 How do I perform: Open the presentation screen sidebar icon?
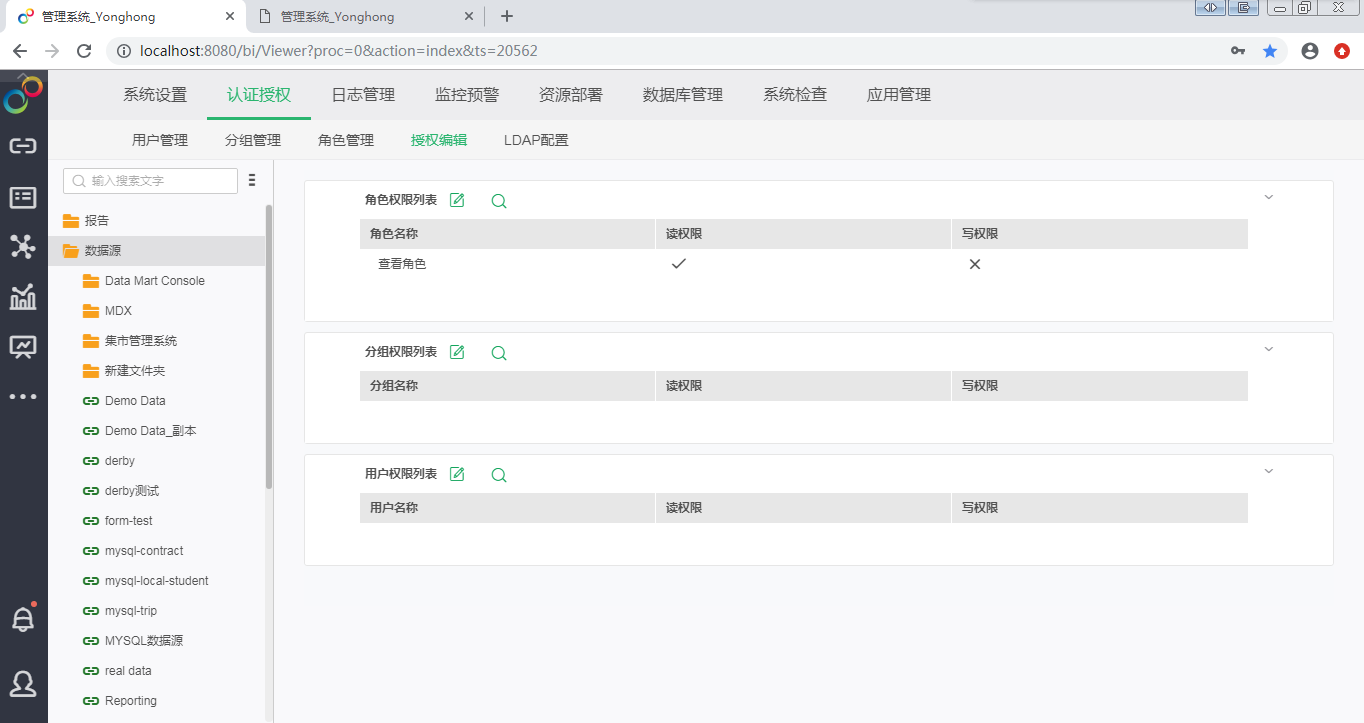23,347
